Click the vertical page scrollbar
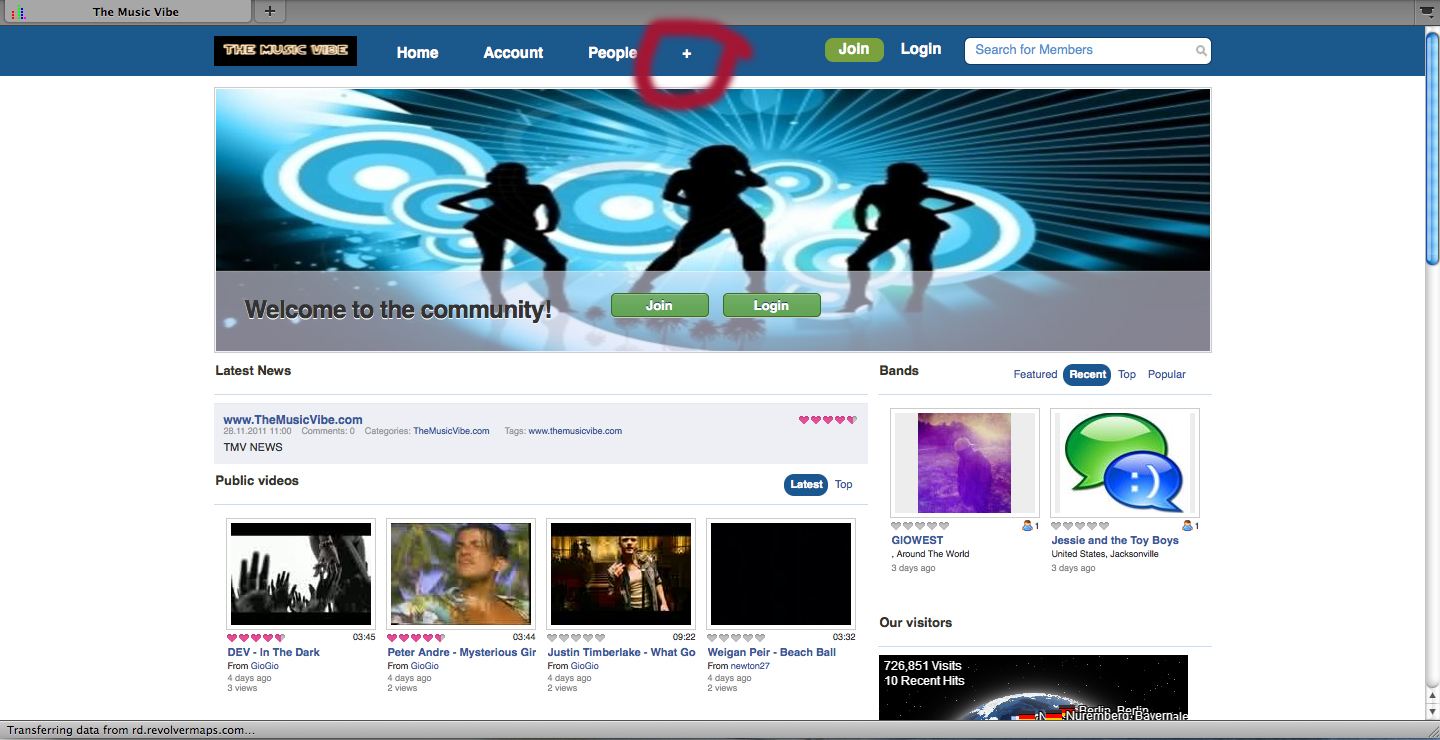 point(1432,150)
